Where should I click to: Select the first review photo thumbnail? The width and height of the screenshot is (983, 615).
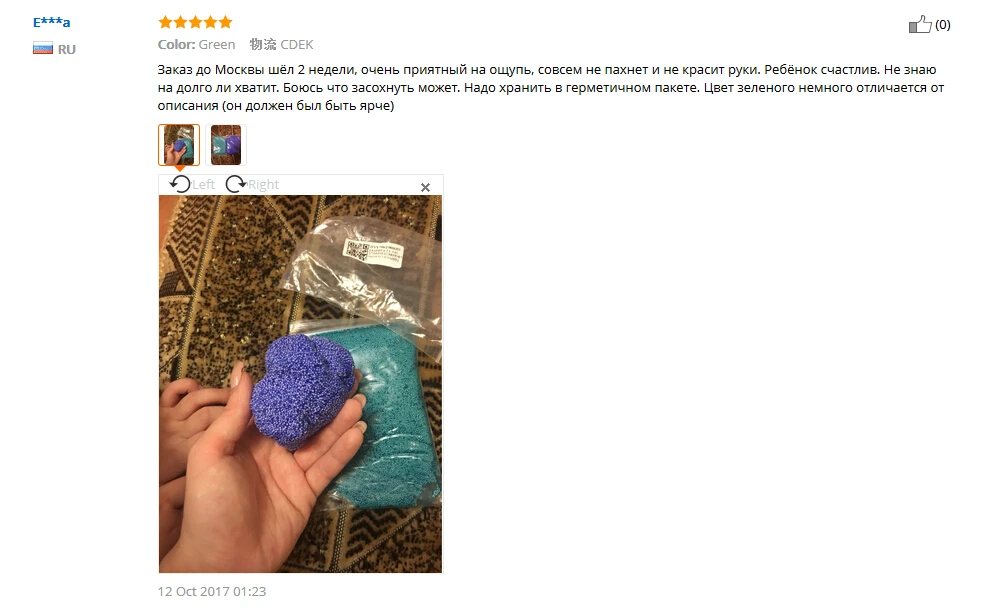pyautogui.click(x=179, y=145)
